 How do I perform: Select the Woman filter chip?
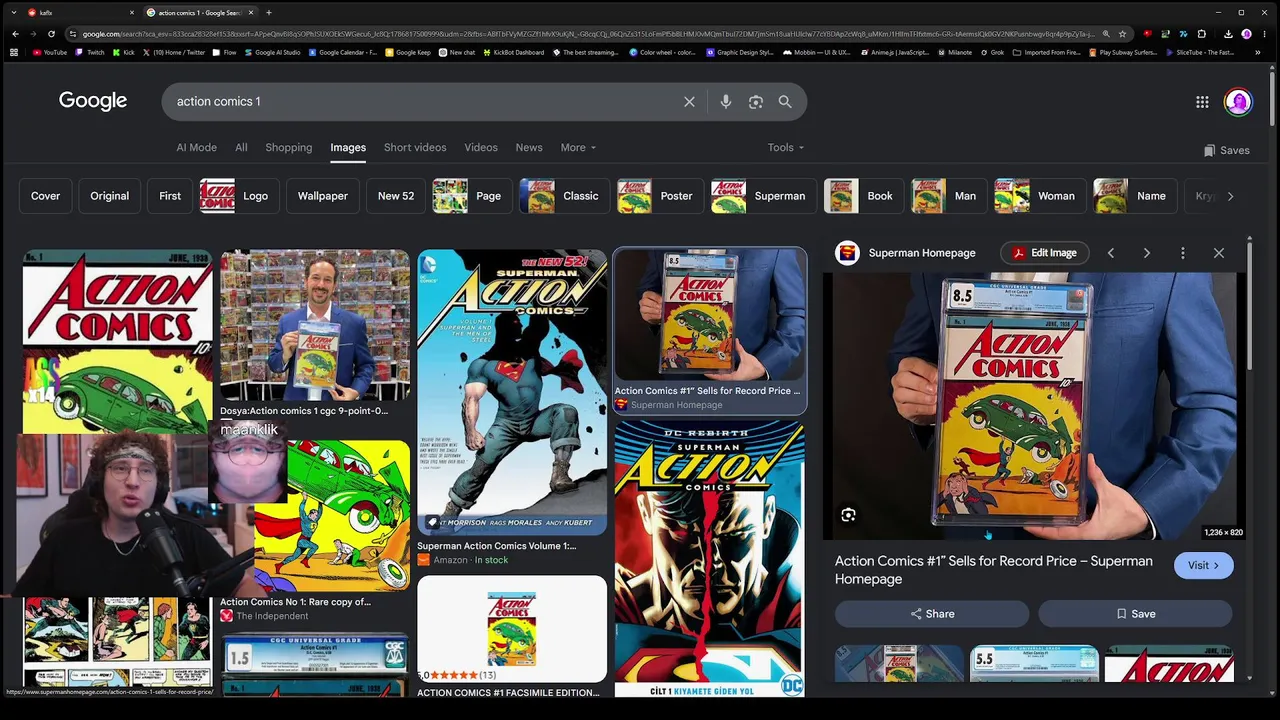pyautogui.click(x=1040, y=196)
